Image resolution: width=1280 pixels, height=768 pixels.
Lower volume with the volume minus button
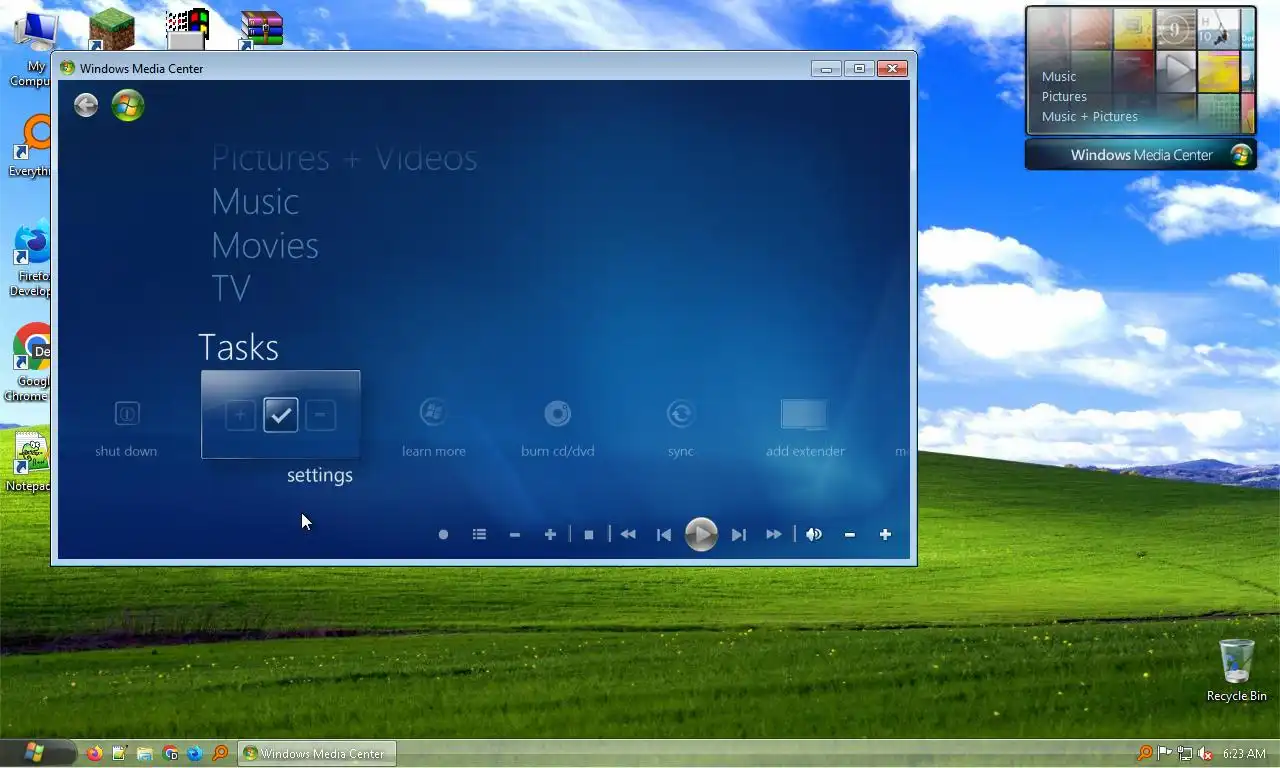[850, 535]
